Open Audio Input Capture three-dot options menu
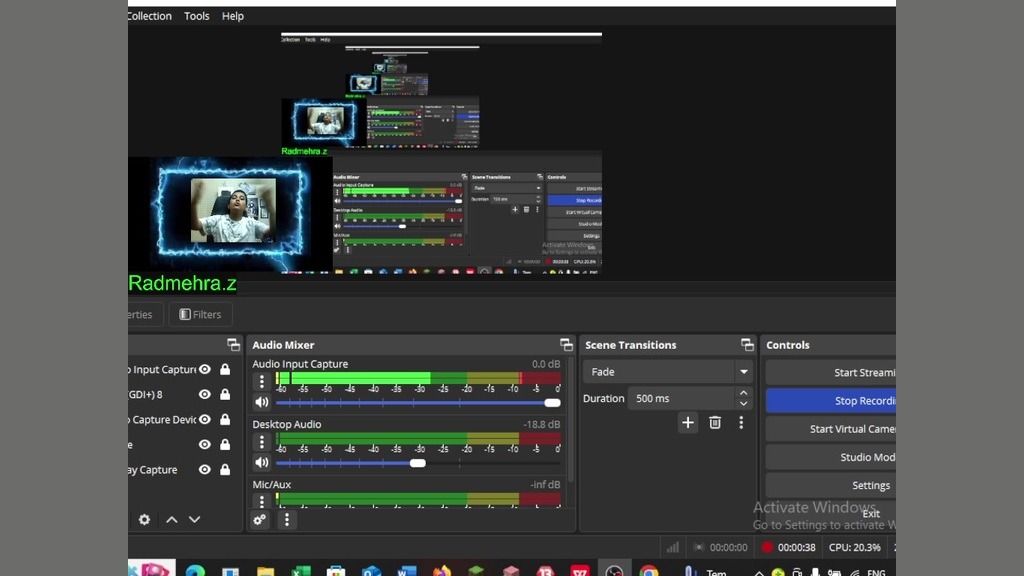The height and width of the screenshot is (576, 1024). click(x=262, y=381)
